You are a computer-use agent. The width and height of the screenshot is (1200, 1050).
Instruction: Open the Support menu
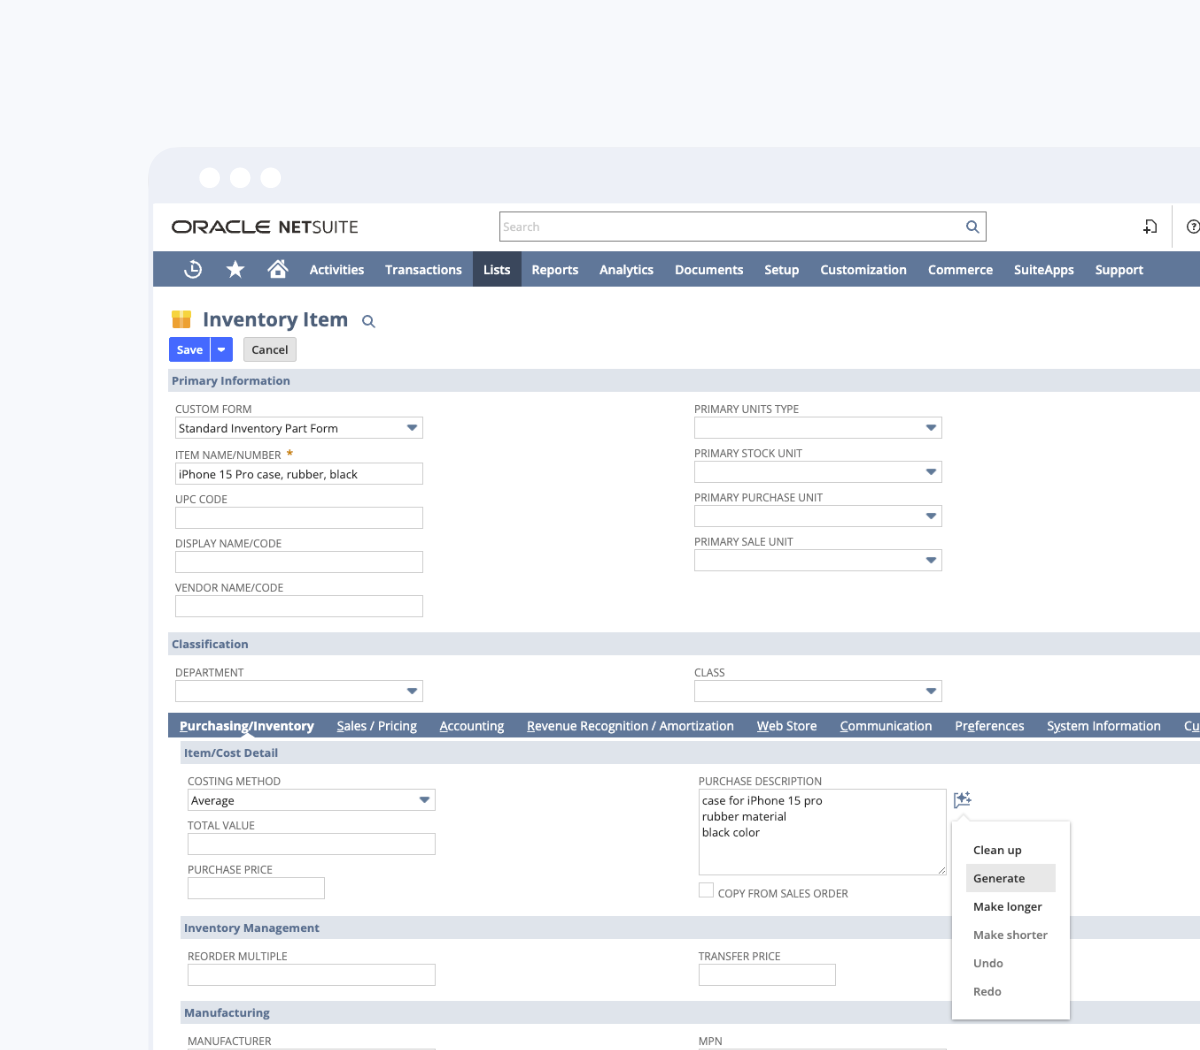click(1119, 270)
